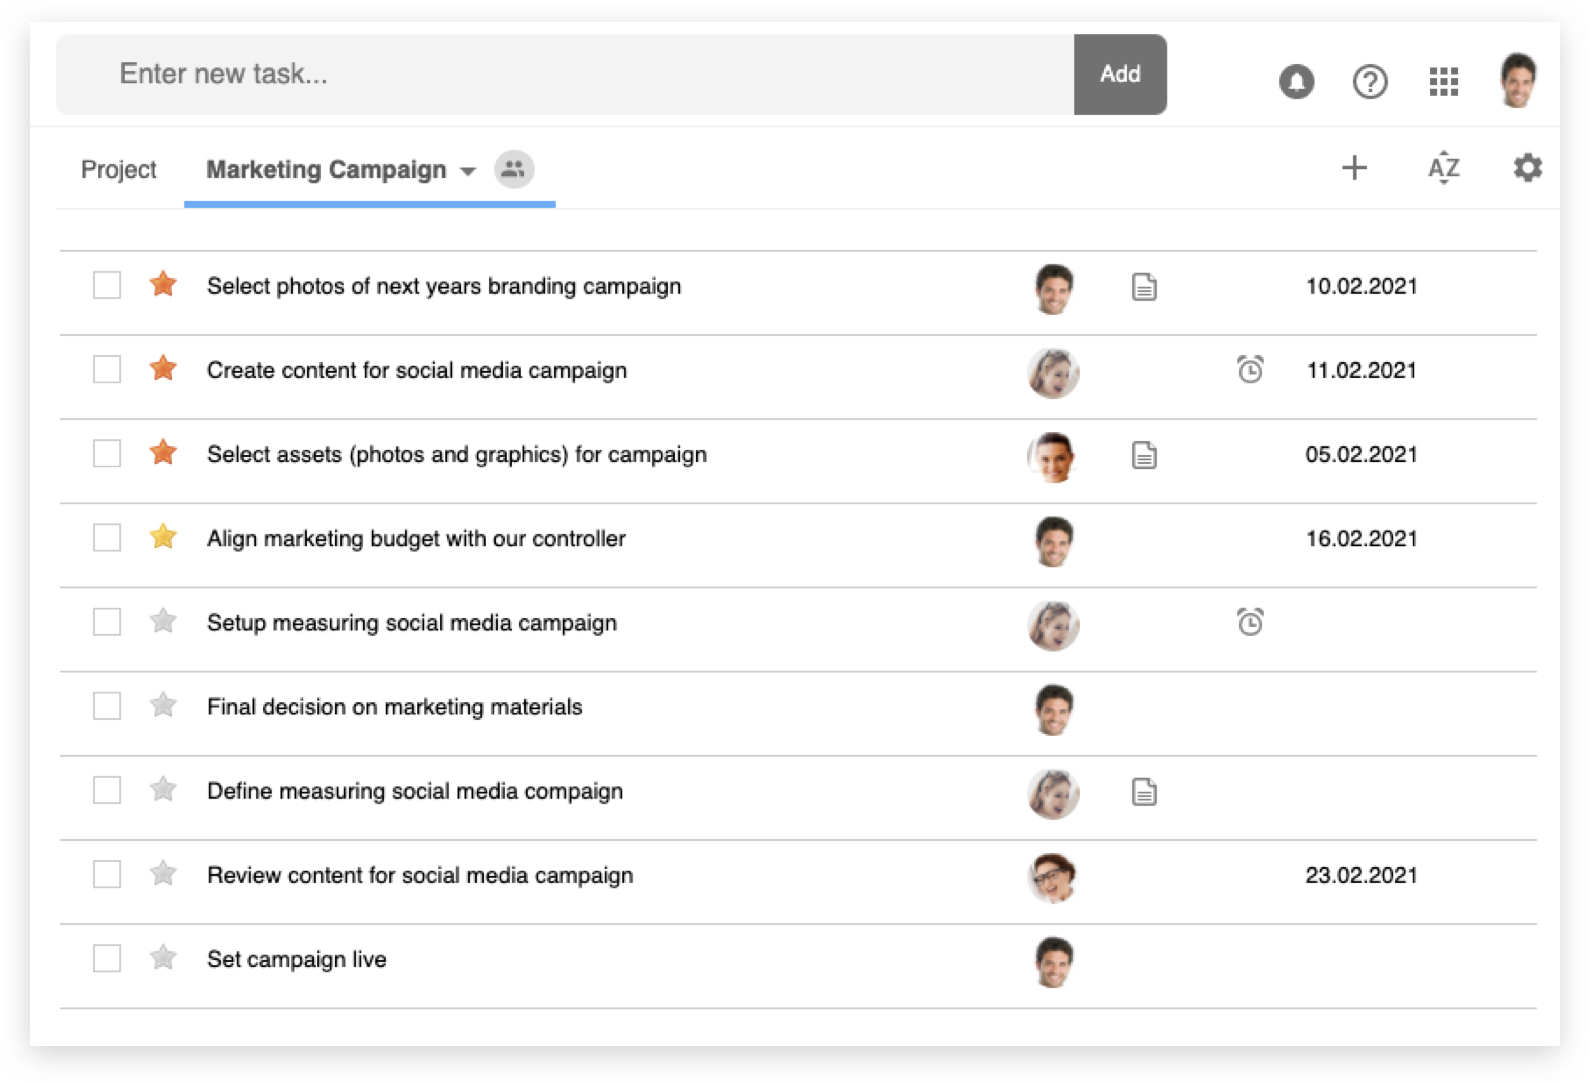This screenshot has width=1590, height=1084.
Task: Sort tasks with the AZ icon
Action: point(1443,168)
